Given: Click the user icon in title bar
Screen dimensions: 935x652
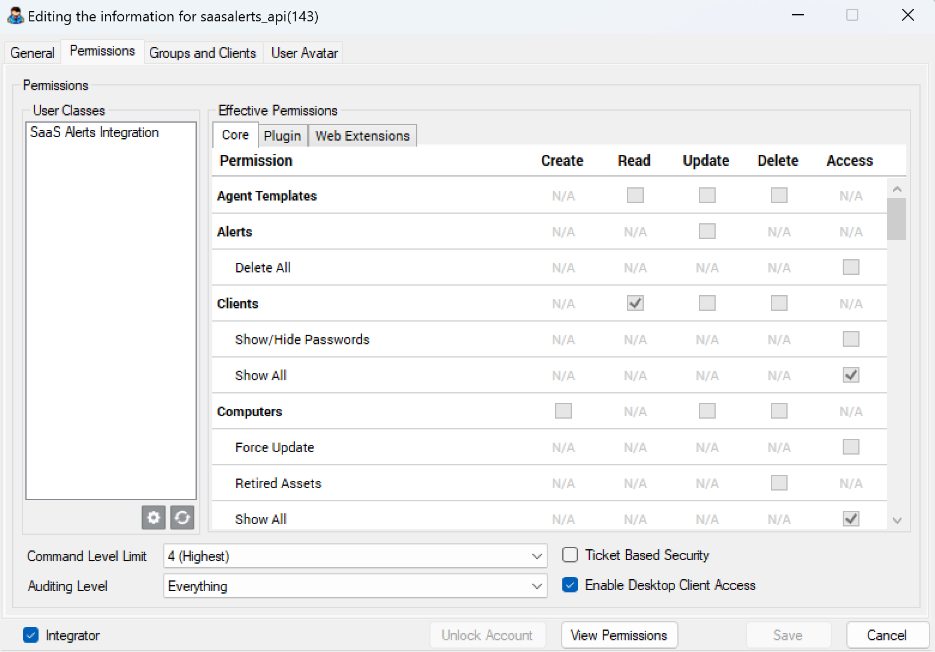Looking at the screenshot, I should (15, 16).
